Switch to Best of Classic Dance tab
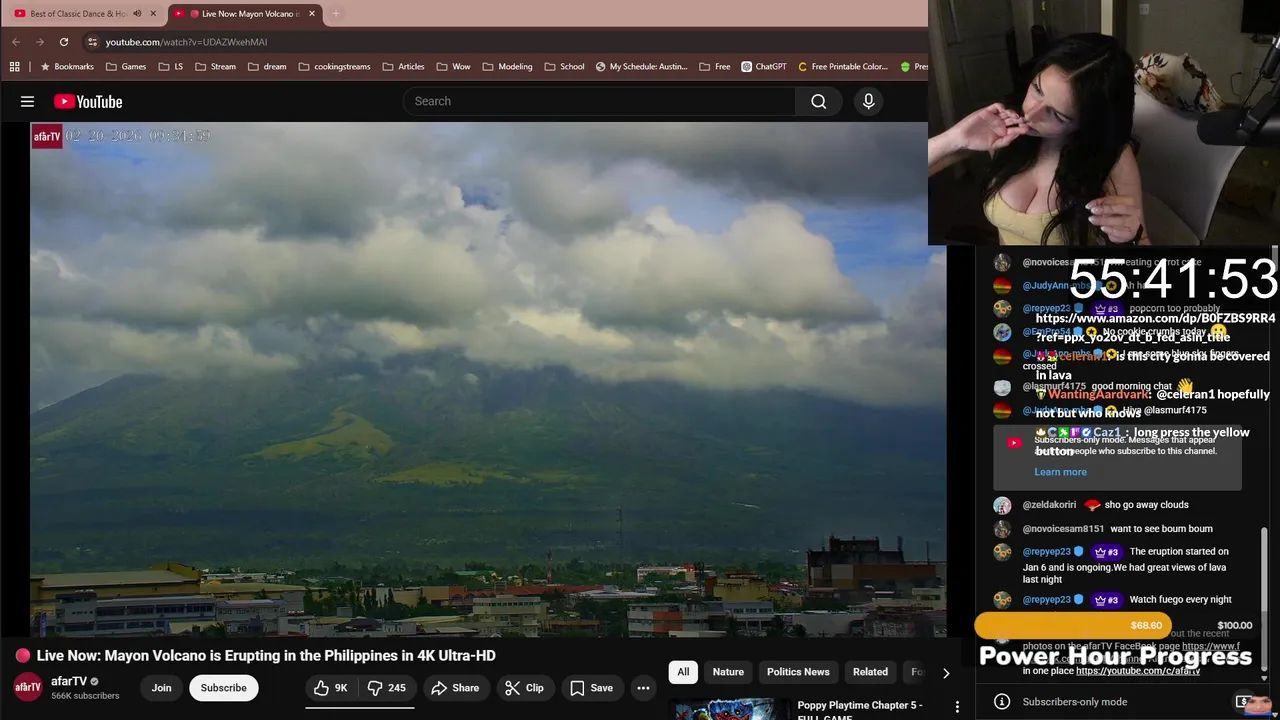 [77, 14]
